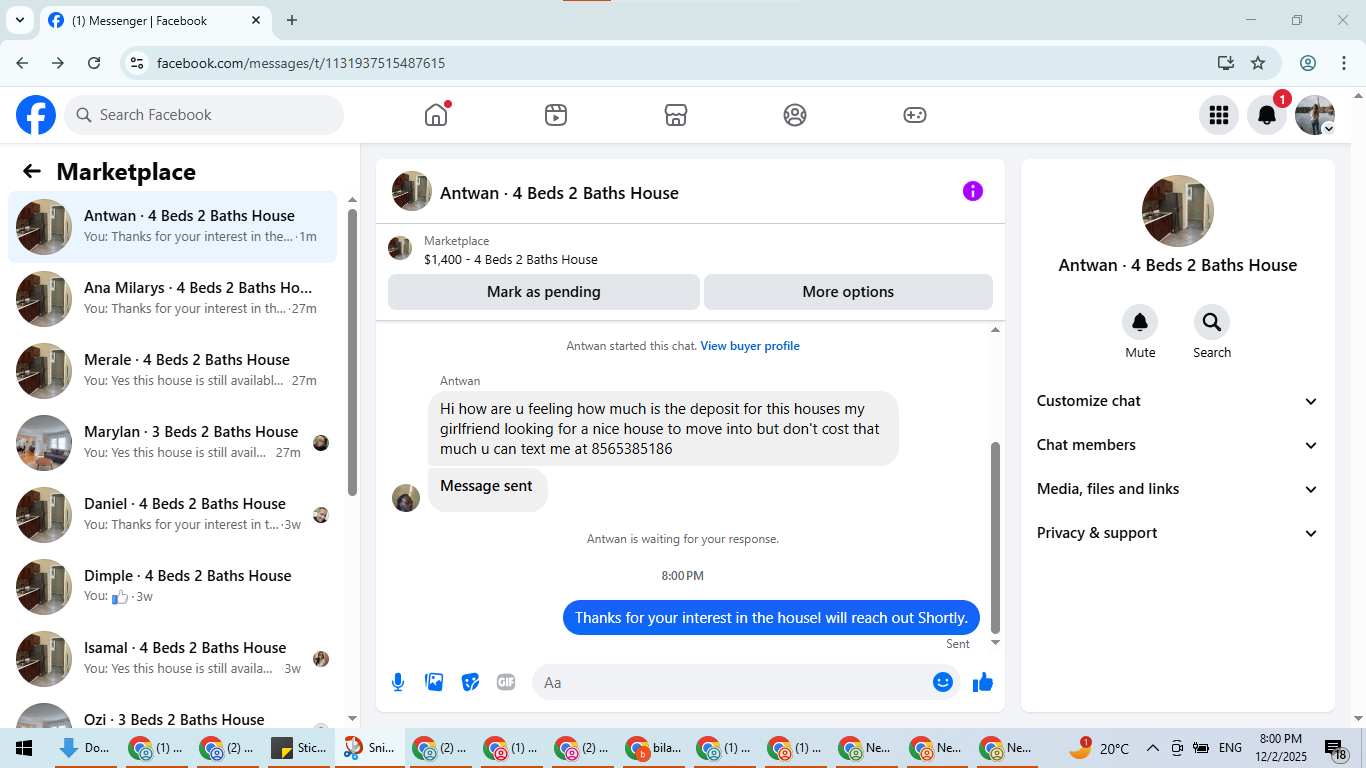Open the Facebook menu grid icon
Image resolution: width=1366 pixels, height=768 pixels.
(x=1219, y=115)
